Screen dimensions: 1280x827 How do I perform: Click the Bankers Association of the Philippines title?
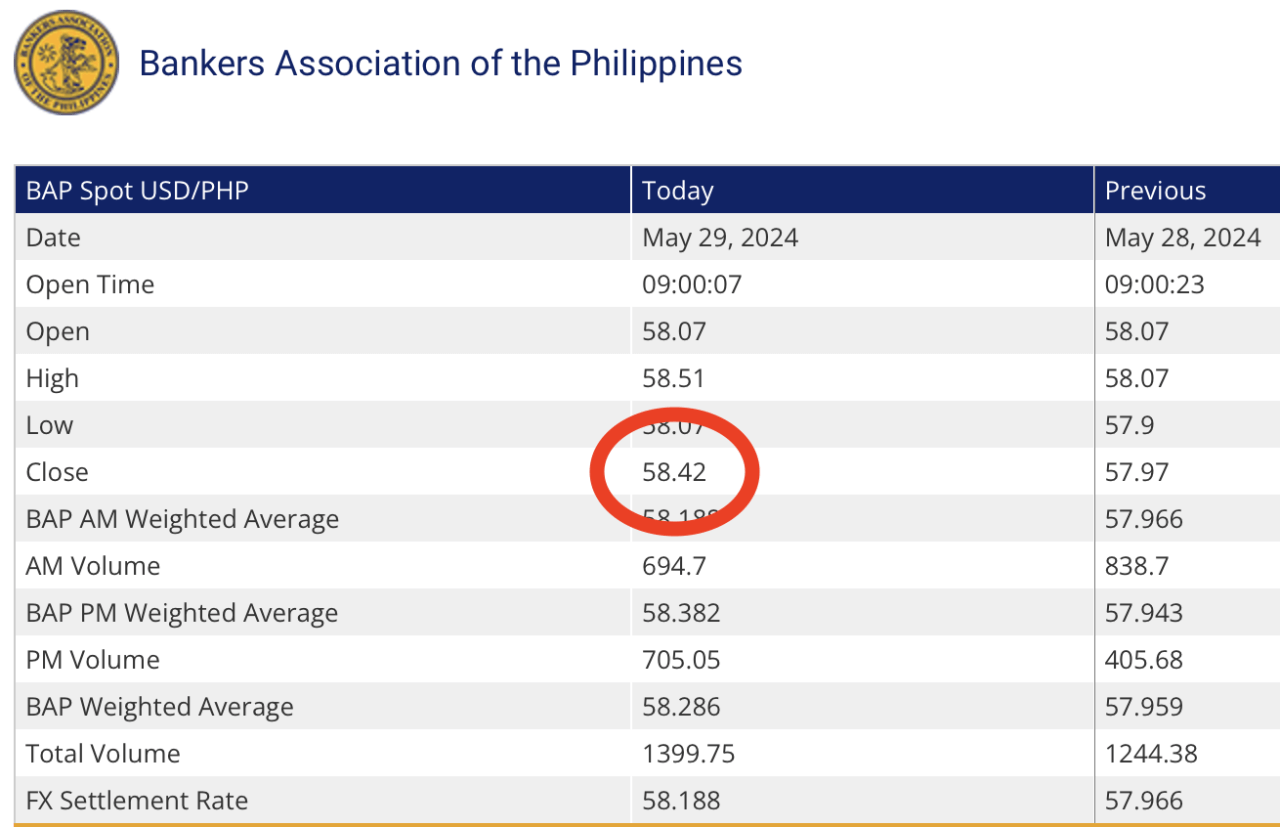point(440,63)
